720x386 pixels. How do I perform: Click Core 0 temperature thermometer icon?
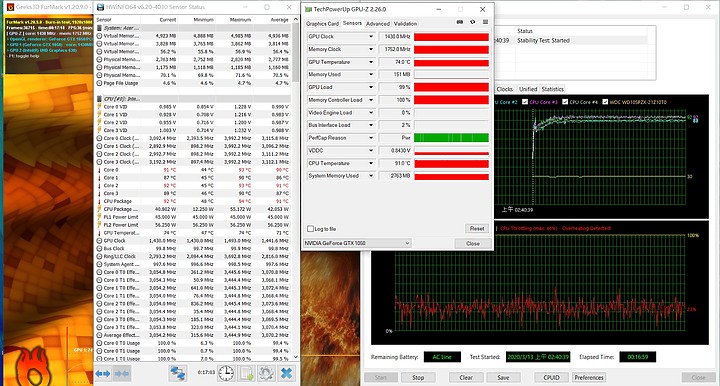(x=99, y=170)
